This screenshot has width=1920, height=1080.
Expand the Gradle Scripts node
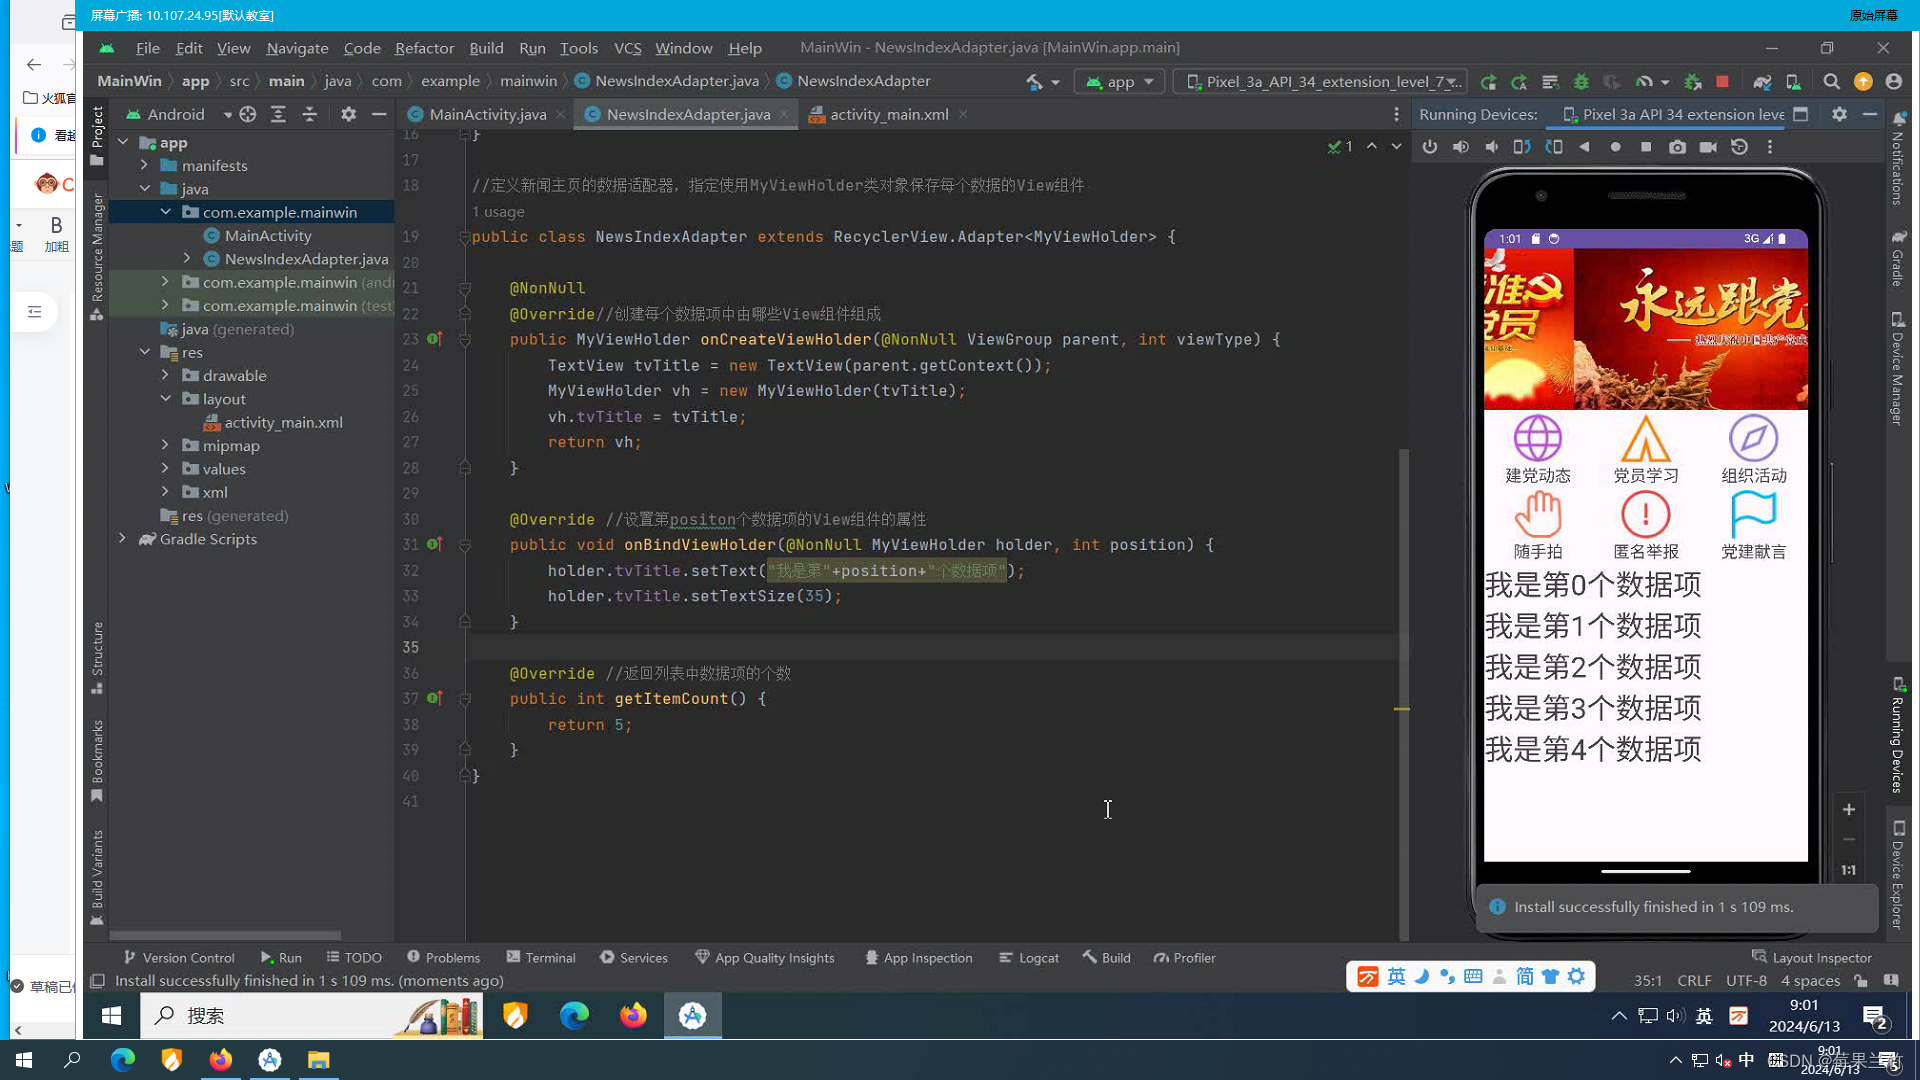click(122, 539)
